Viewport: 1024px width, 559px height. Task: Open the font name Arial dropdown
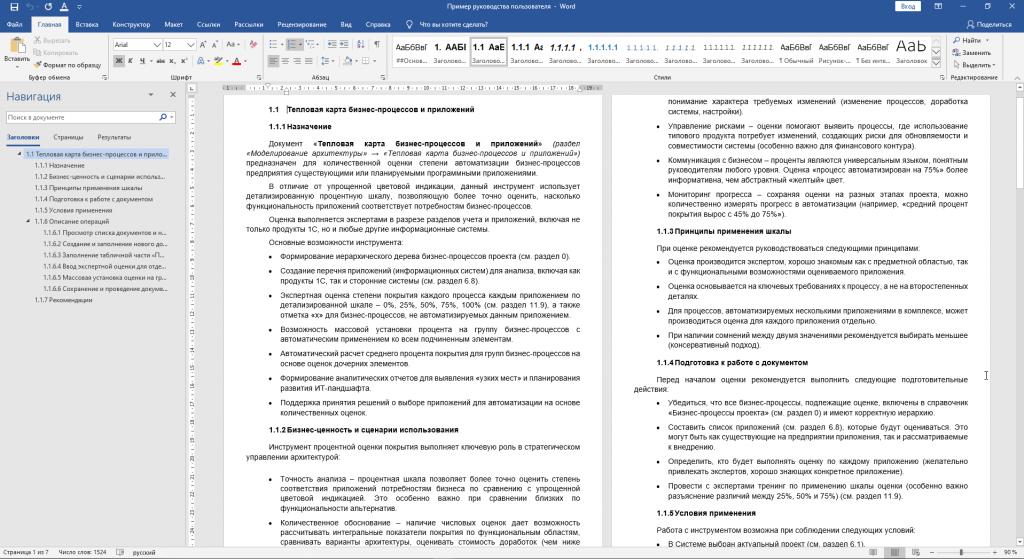[x=157, y=44]
